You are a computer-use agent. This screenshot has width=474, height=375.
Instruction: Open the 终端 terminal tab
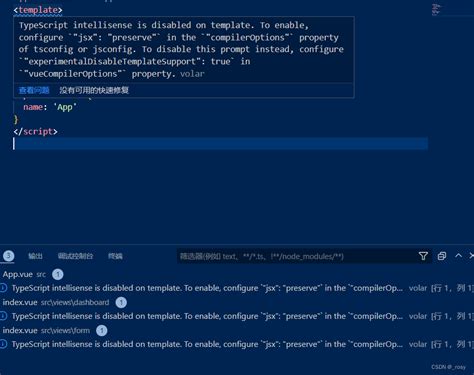click(115, 256)
